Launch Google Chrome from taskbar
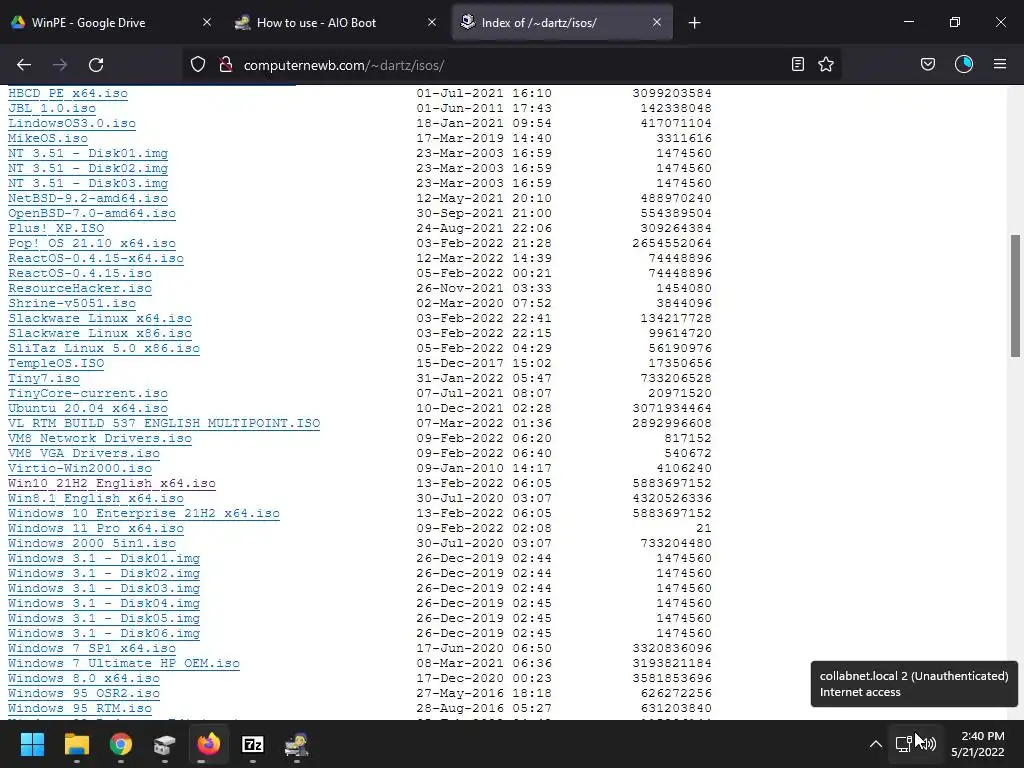 click(121, 744)
